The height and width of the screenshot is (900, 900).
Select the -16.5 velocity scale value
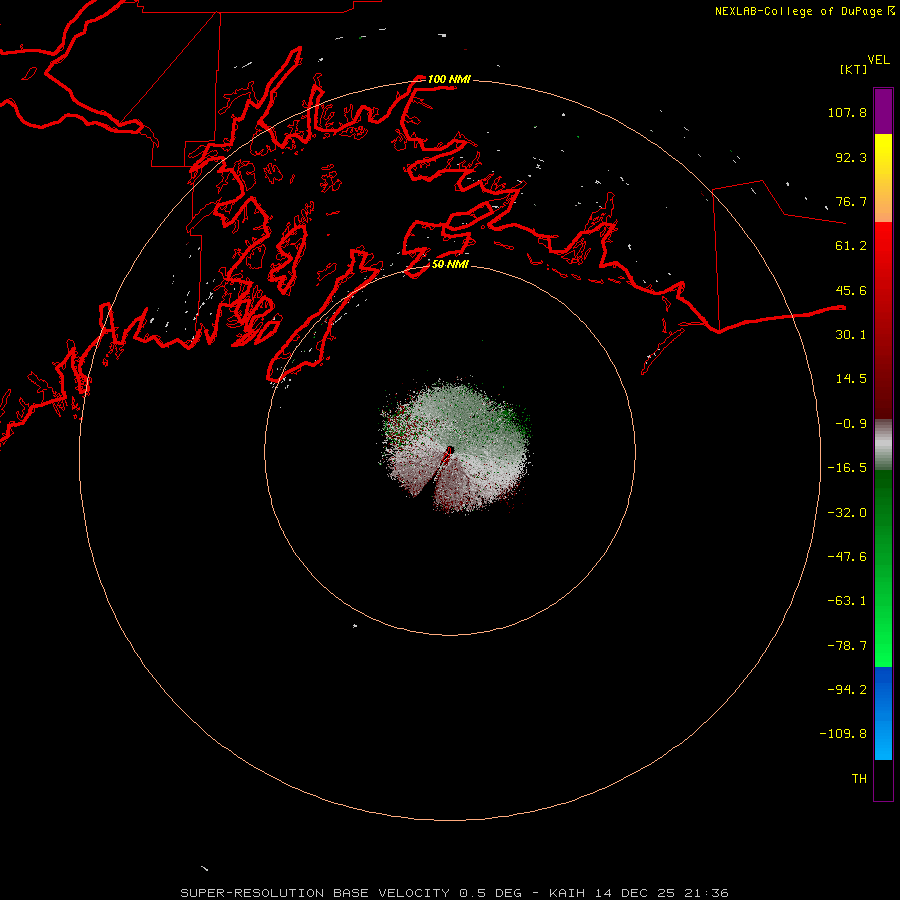pos(847,468)
